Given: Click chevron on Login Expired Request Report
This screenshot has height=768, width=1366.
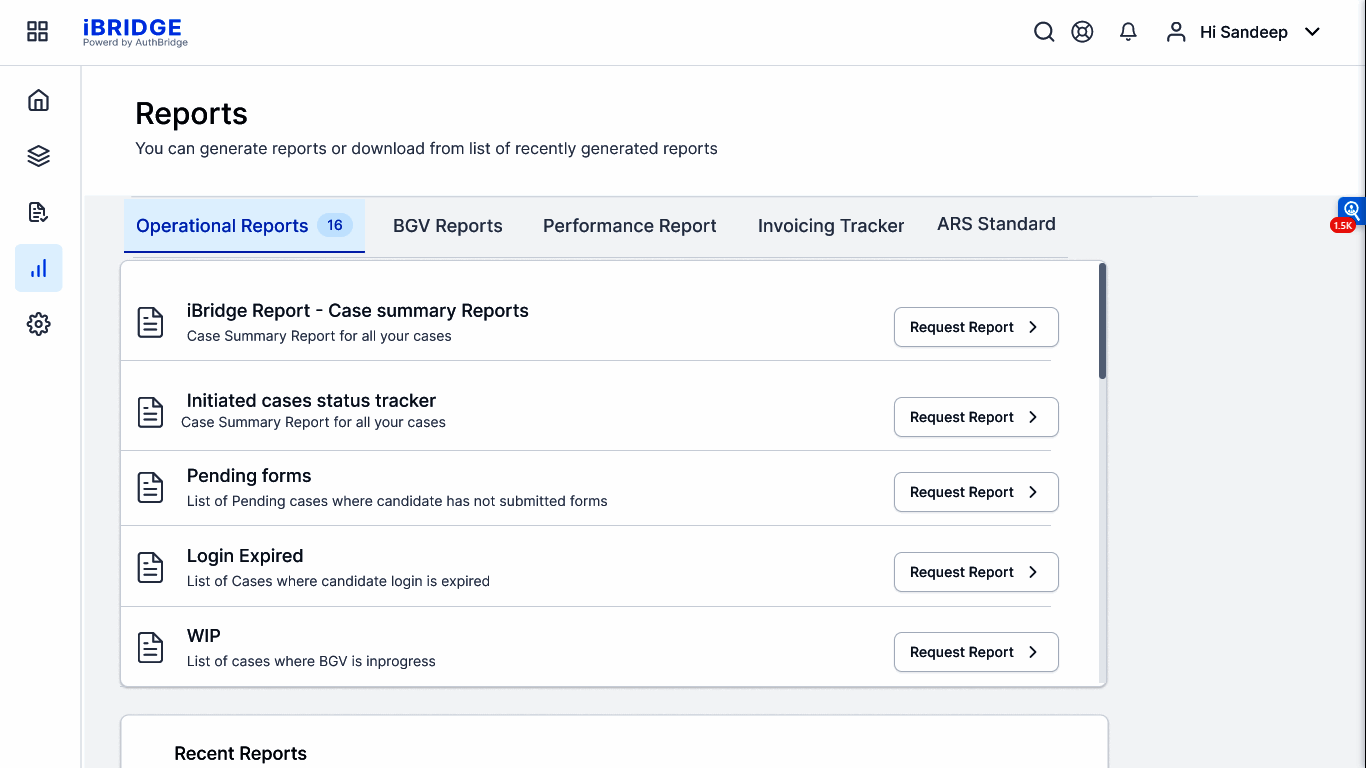Looking at the screenshot, I should (x=1033, y=572).
